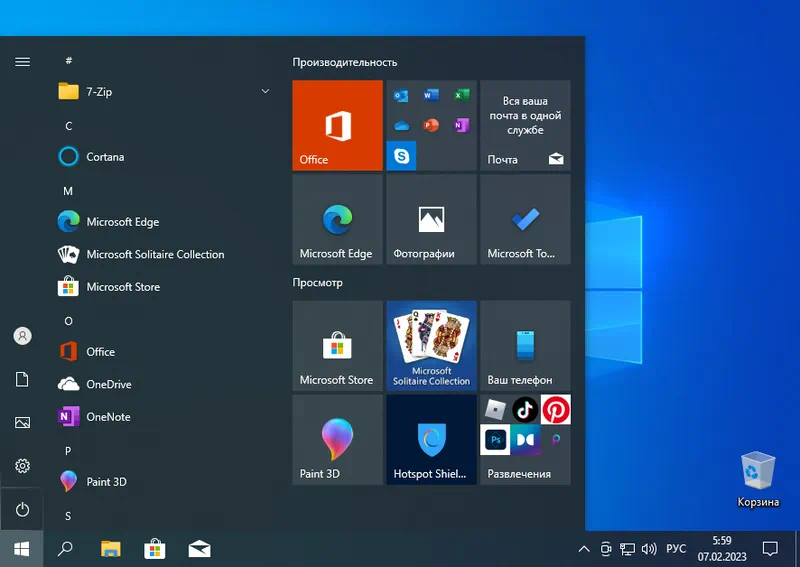Expand the Start menu hamburger button
This screenshot has height=567, width=800.
click(22, 62)
